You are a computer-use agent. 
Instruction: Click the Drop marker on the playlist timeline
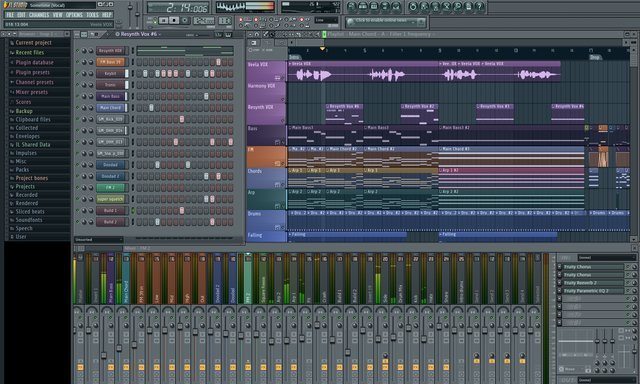point(595,57)
